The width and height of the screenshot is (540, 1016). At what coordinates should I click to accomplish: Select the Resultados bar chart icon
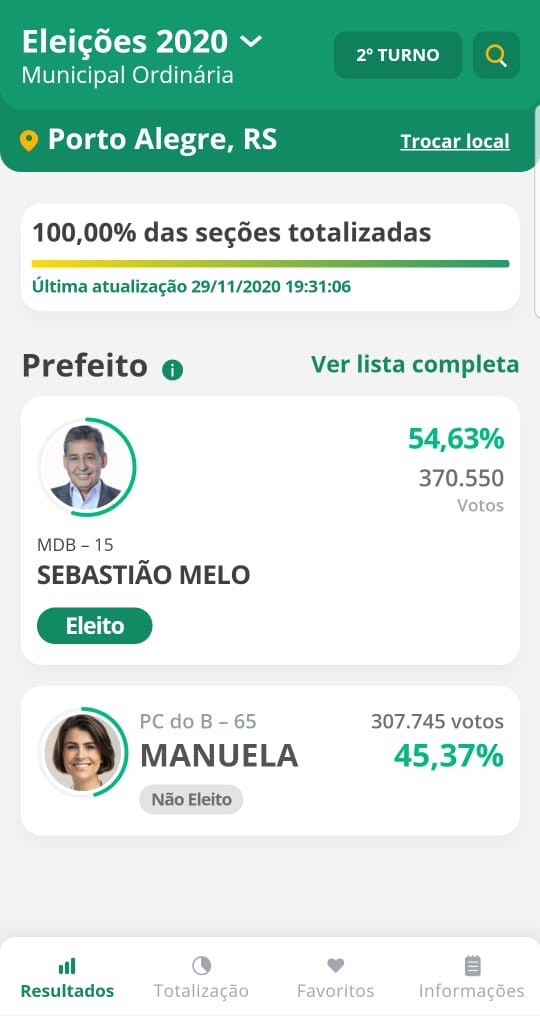coord(67,967)
